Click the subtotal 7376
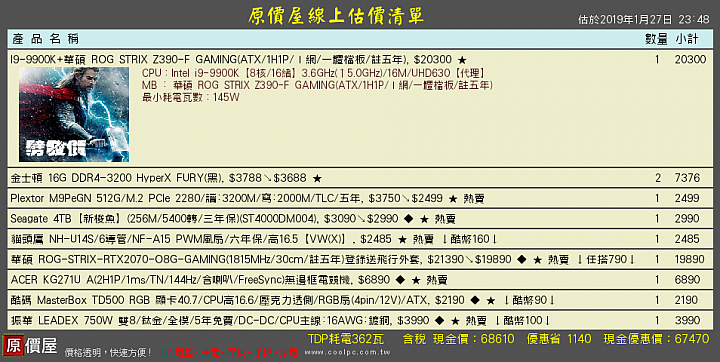Viewport: 720px width, 362px height. tap(687, 178)
